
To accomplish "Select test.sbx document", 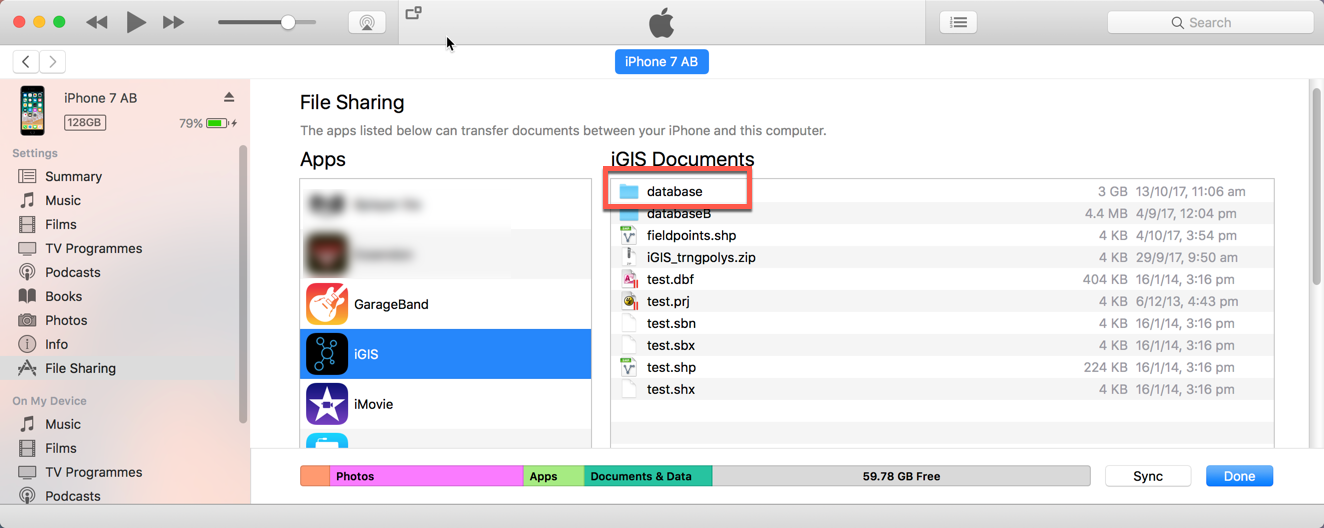I will [942, 345].
